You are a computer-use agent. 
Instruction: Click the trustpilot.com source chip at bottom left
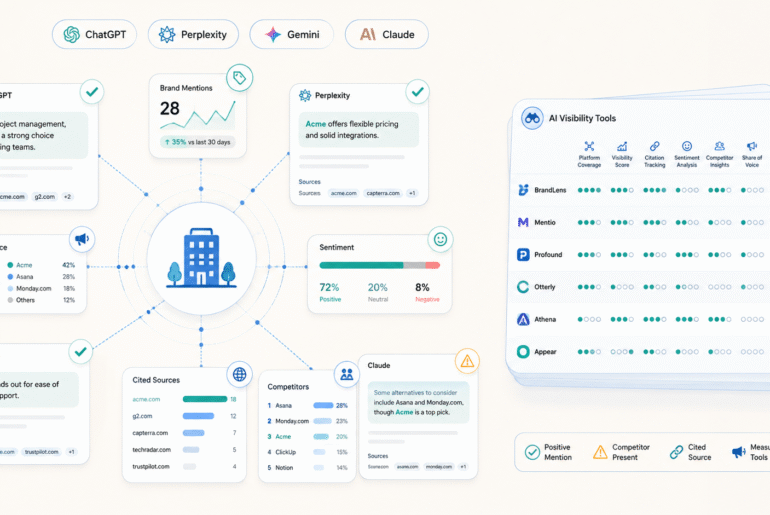coord(42,452)
